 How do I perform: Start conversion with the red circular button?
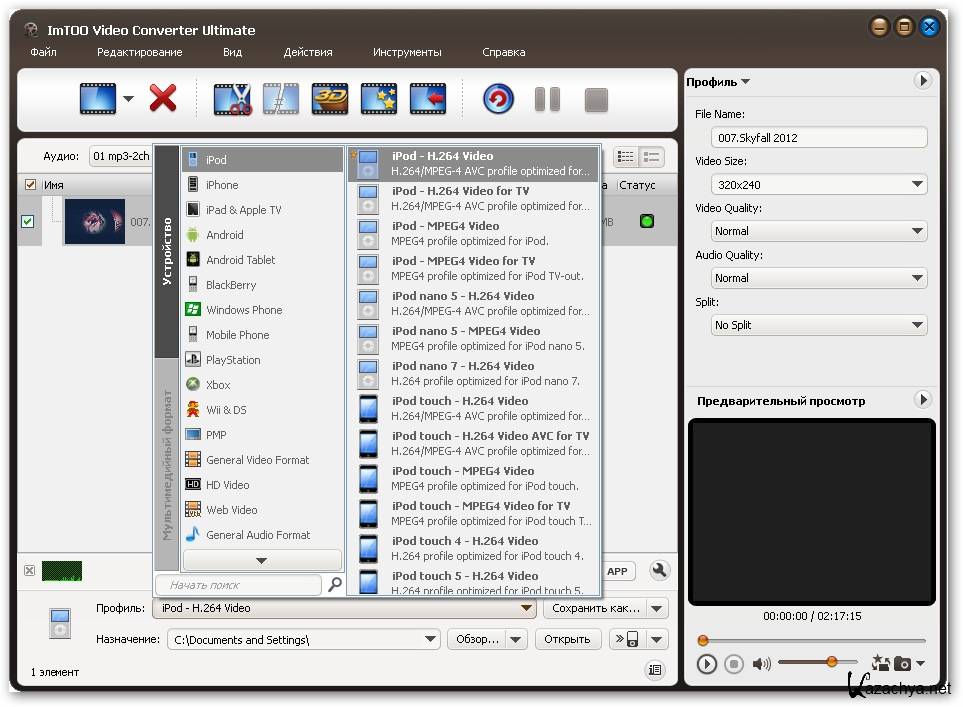click(498, 99)
